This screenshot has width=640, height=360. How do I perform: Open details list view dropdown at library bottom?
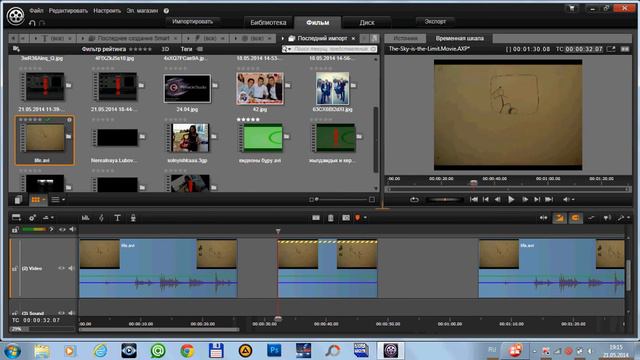coord(63,200)
